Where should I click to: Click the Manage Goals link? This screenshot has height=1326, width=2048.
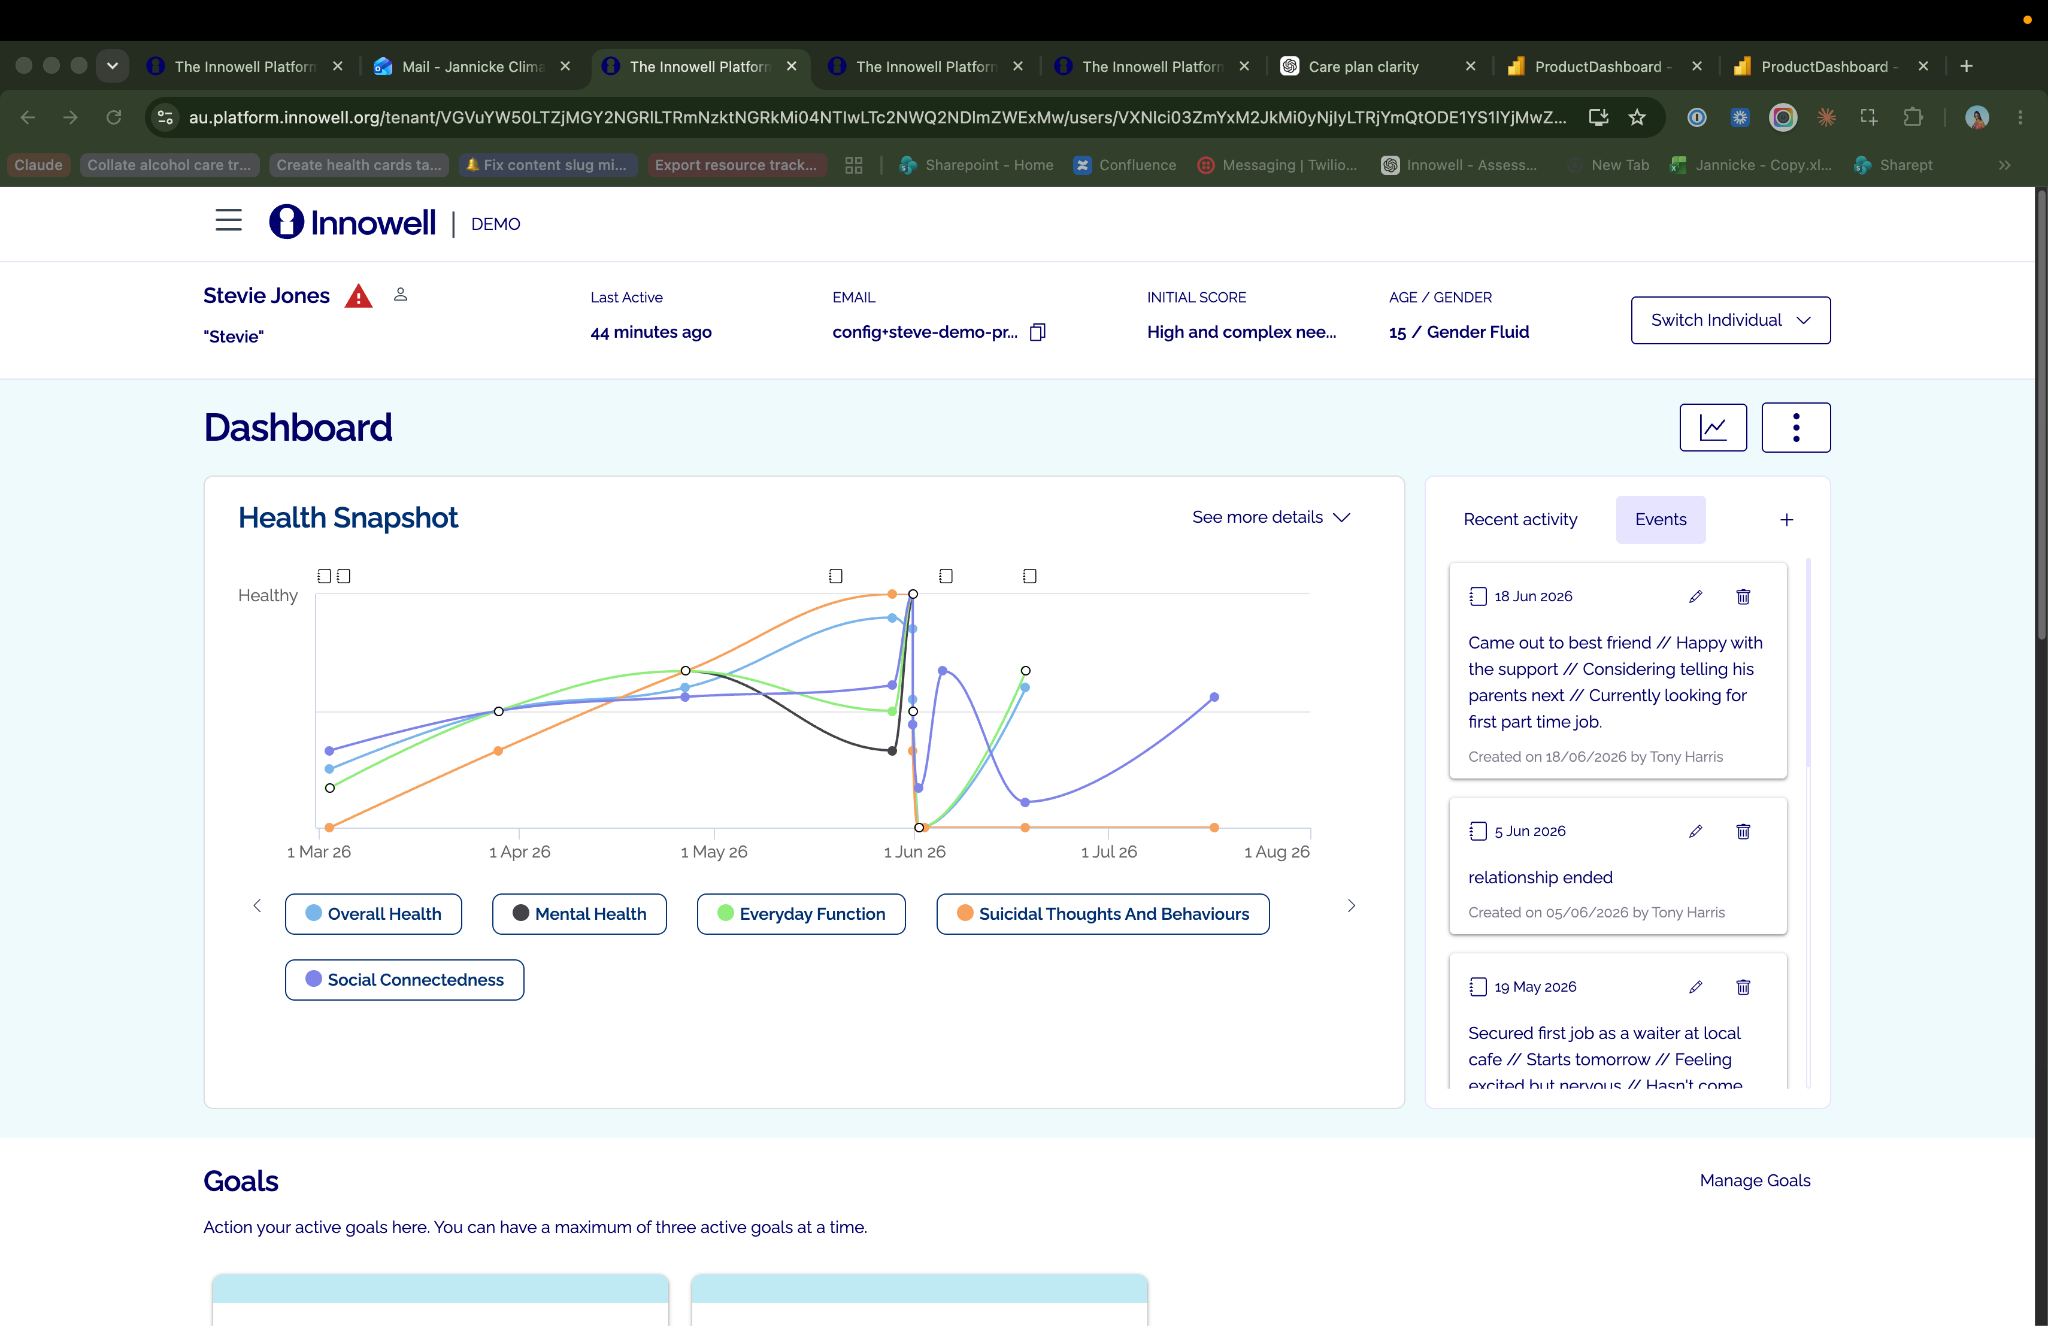pyautogui.click(x=1755, y=1181)
